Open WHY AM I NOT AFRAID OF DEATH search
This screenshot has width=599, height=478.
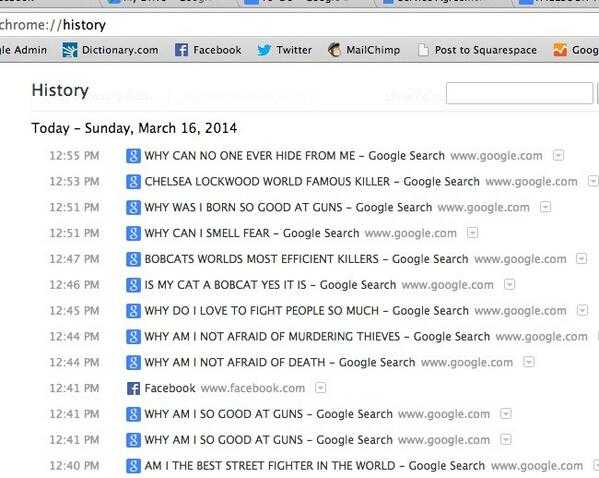280,362
